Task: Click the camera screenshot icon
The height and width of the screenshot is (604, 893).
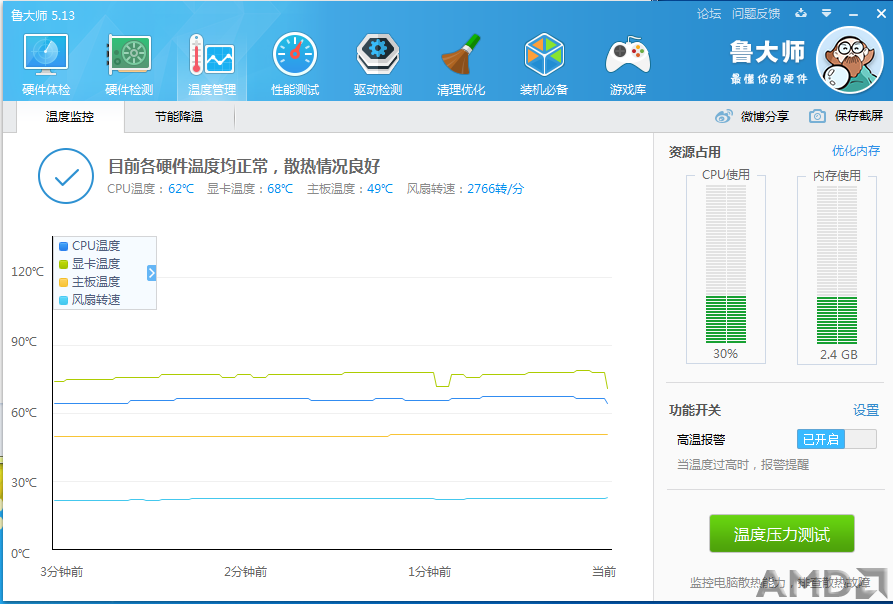Action: 817,116
